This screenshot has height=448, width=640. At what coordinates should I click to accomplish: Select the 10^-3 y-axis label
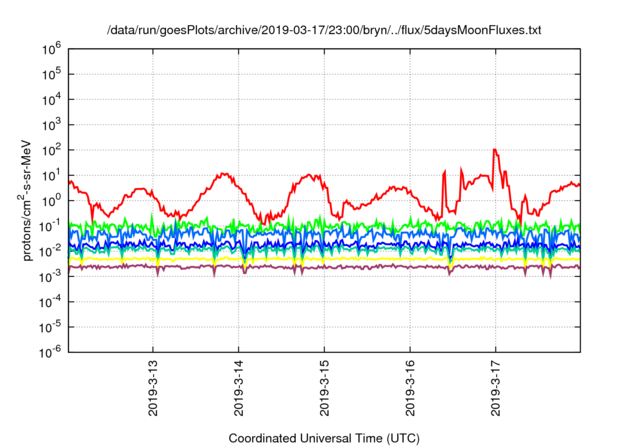click(x=50, y=277)
